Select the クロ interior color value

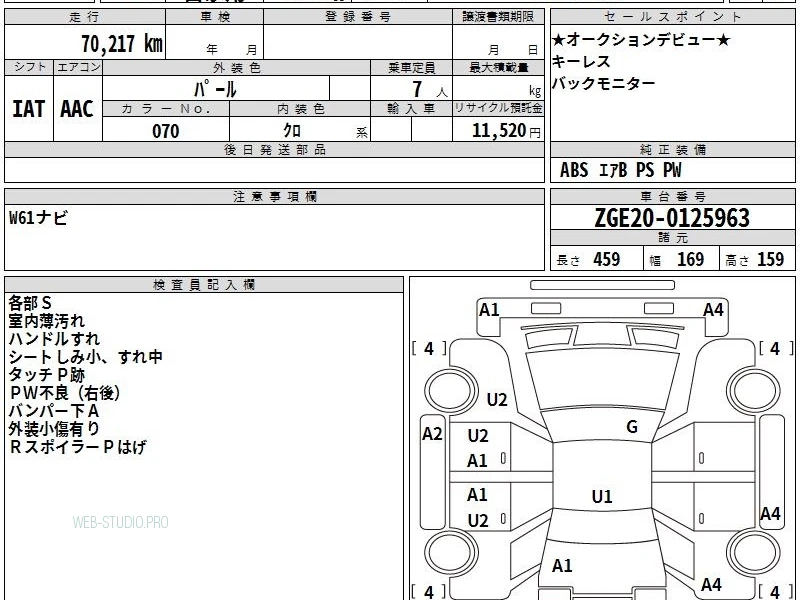pos(292,130)
